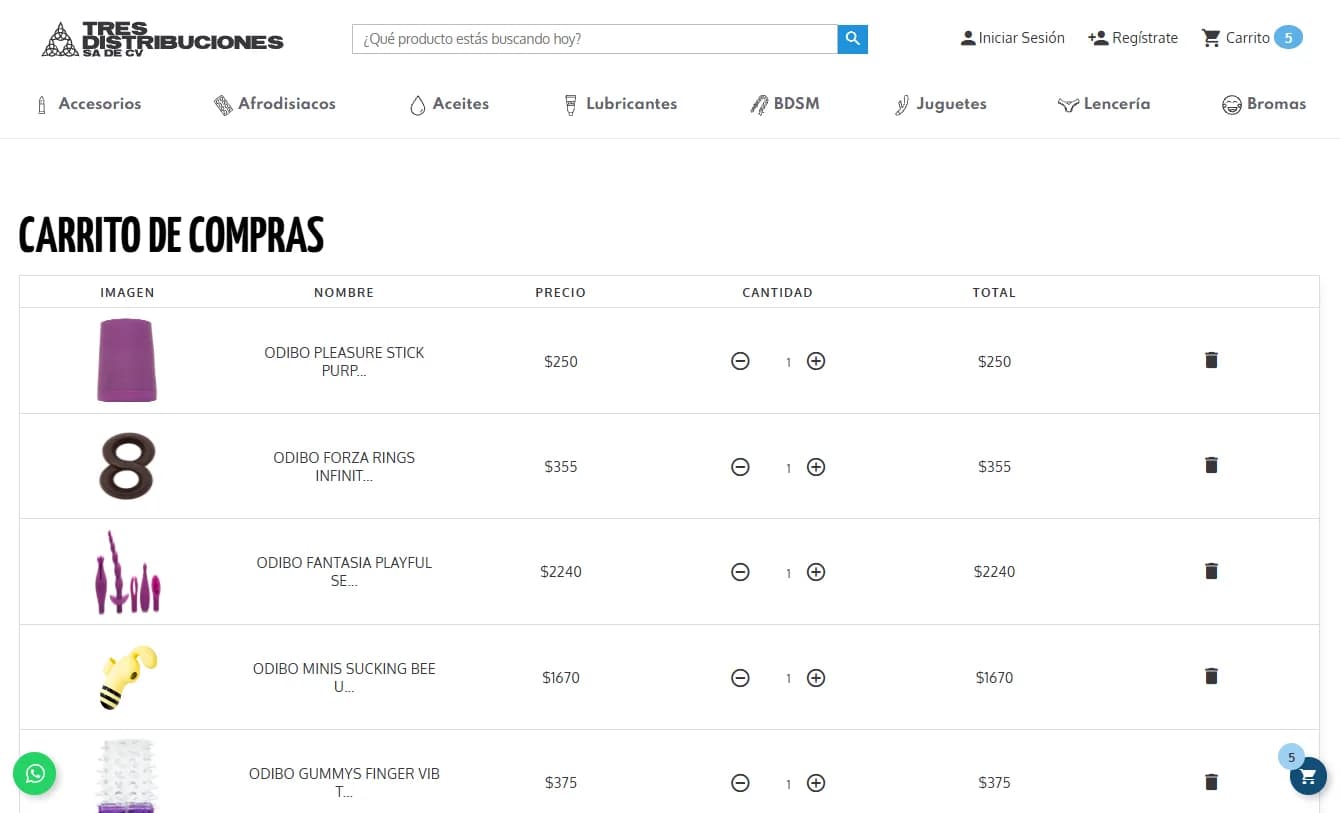The height and width of the screenshot is (813, 1340).
Task: Click the $2240 price cell
Action: pyautogui.click(x=561, y=572)
